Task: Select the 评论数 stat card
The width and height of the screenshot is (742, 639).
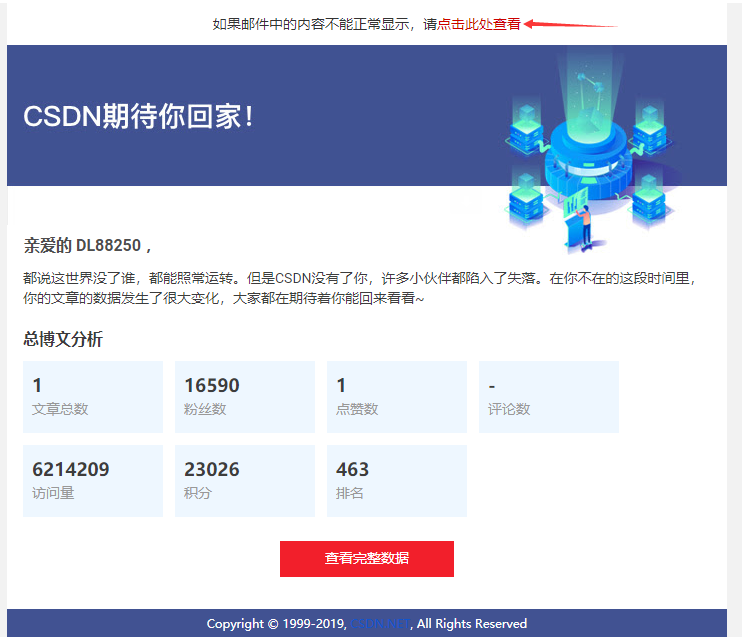Action: 549,397
